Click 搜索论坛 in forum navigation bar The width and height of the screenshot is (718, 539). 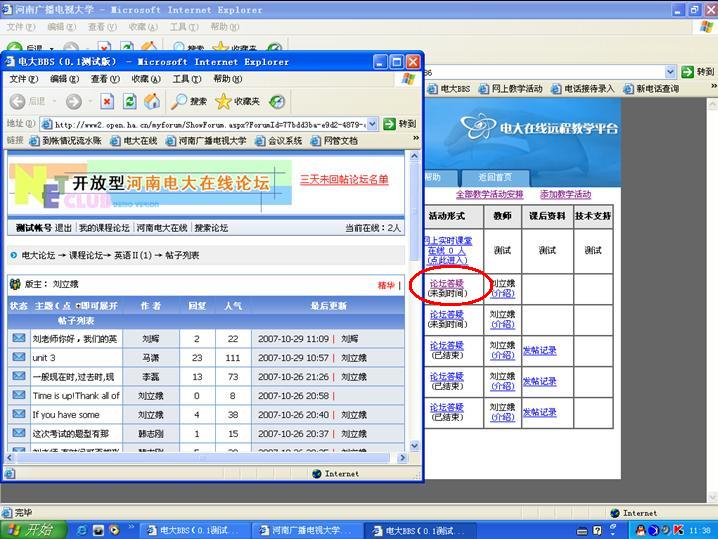[x=211, y=228]
